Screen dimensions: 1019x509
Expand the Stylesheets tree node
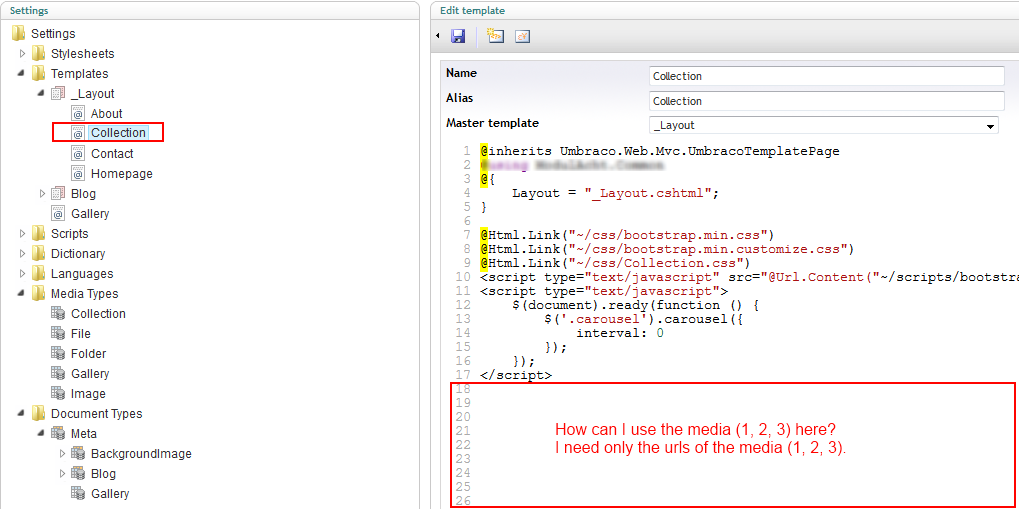tap(23, 53)
